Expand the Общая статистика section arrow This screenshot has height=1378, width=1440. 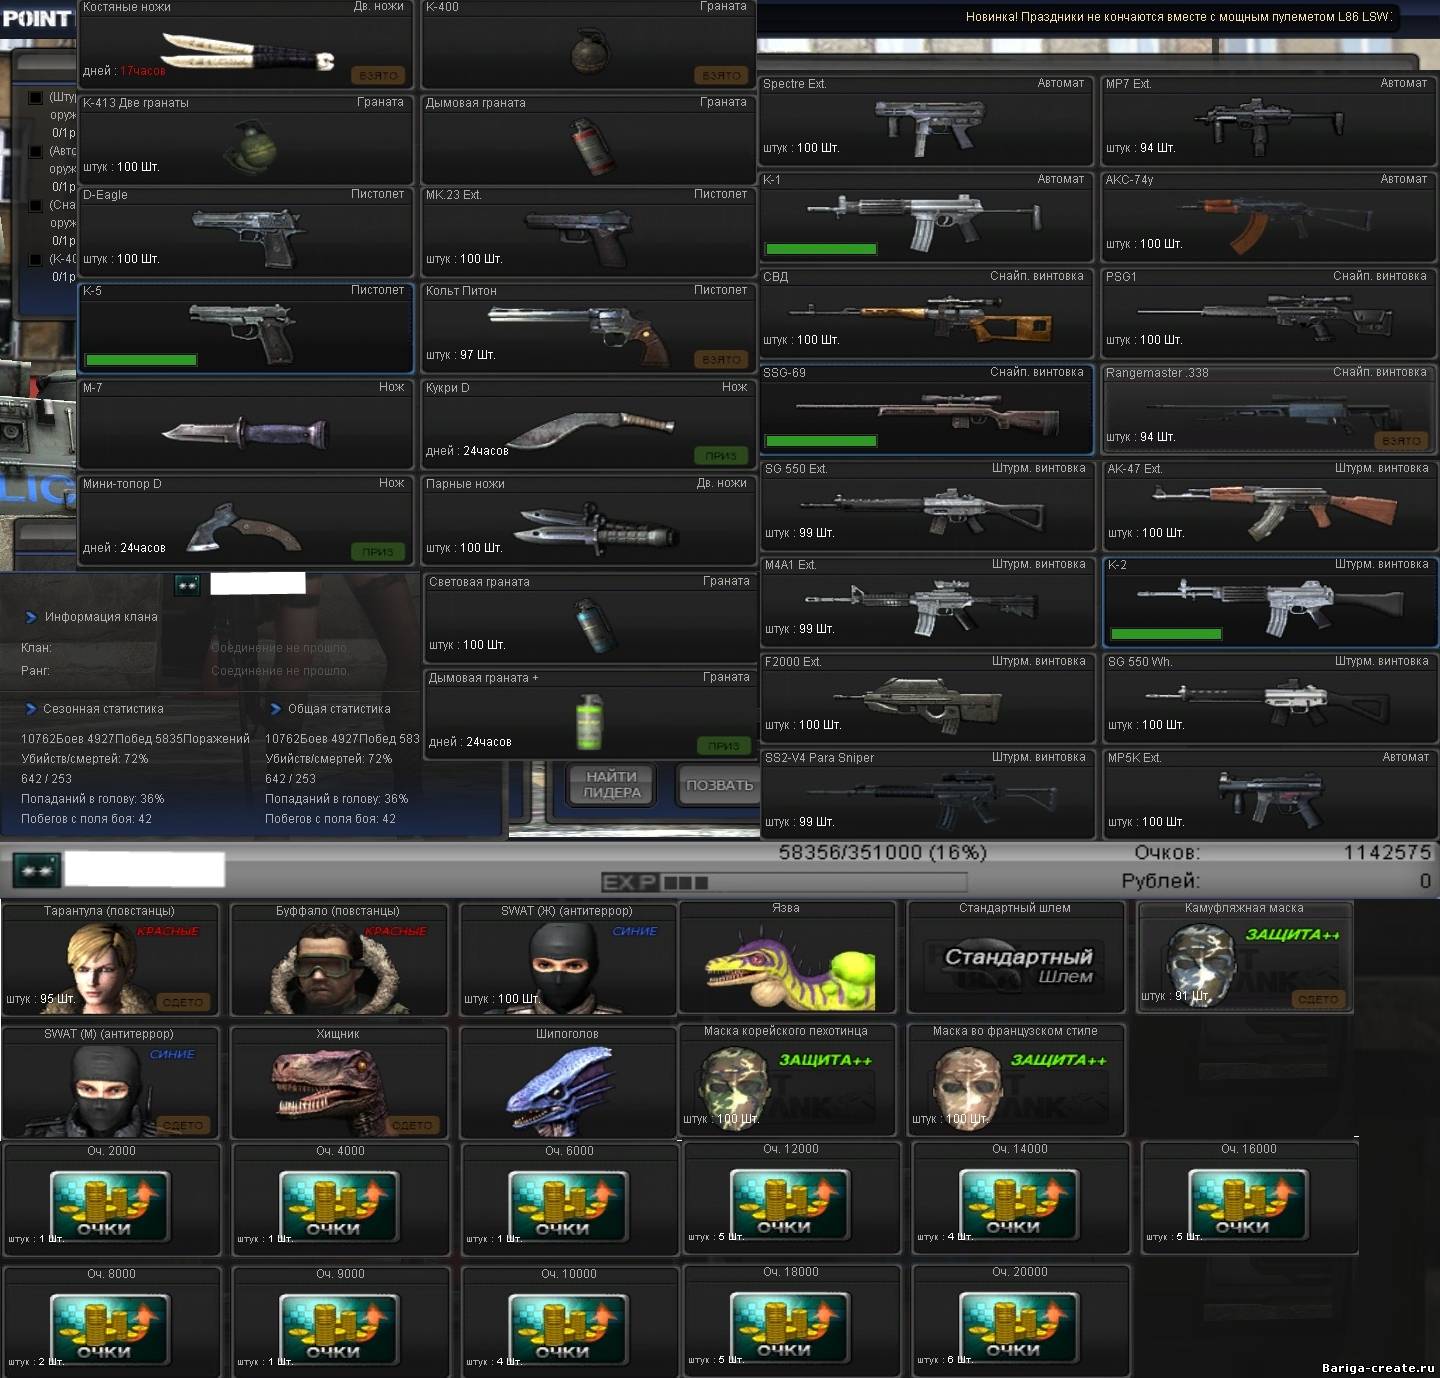tap(276, 709)
